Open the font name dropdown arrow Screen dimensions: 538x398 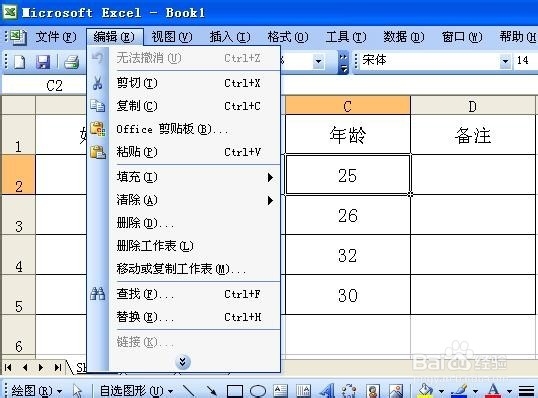pos(505,61)
